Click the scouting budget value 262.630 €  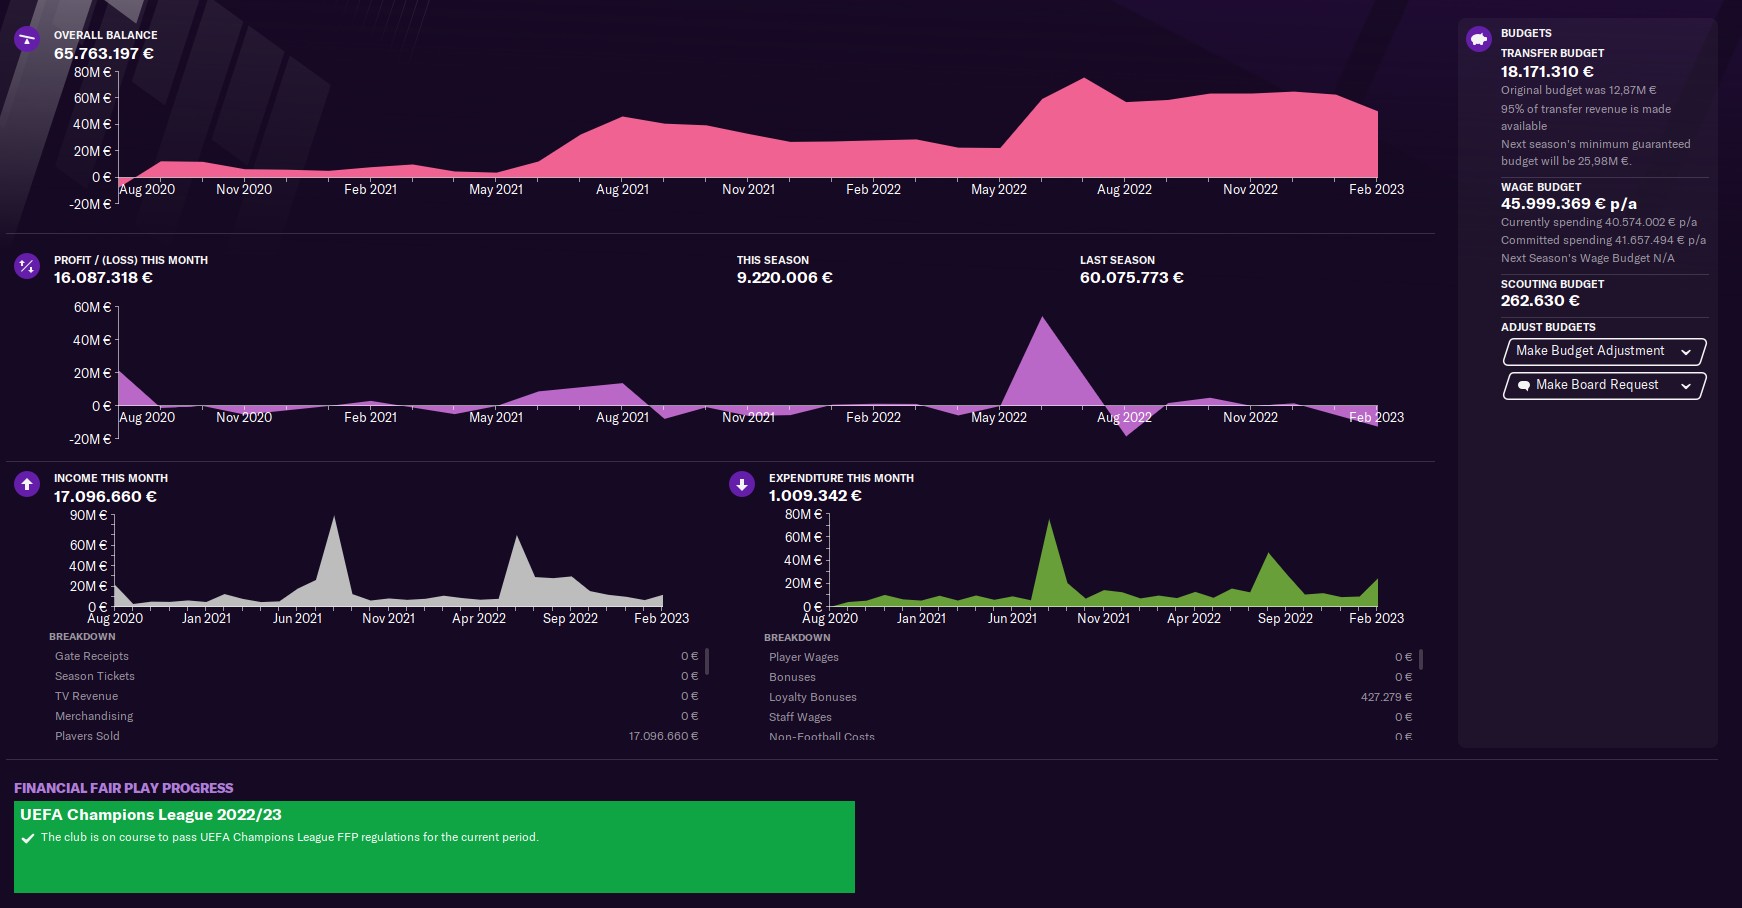[x=1540, y=301]
